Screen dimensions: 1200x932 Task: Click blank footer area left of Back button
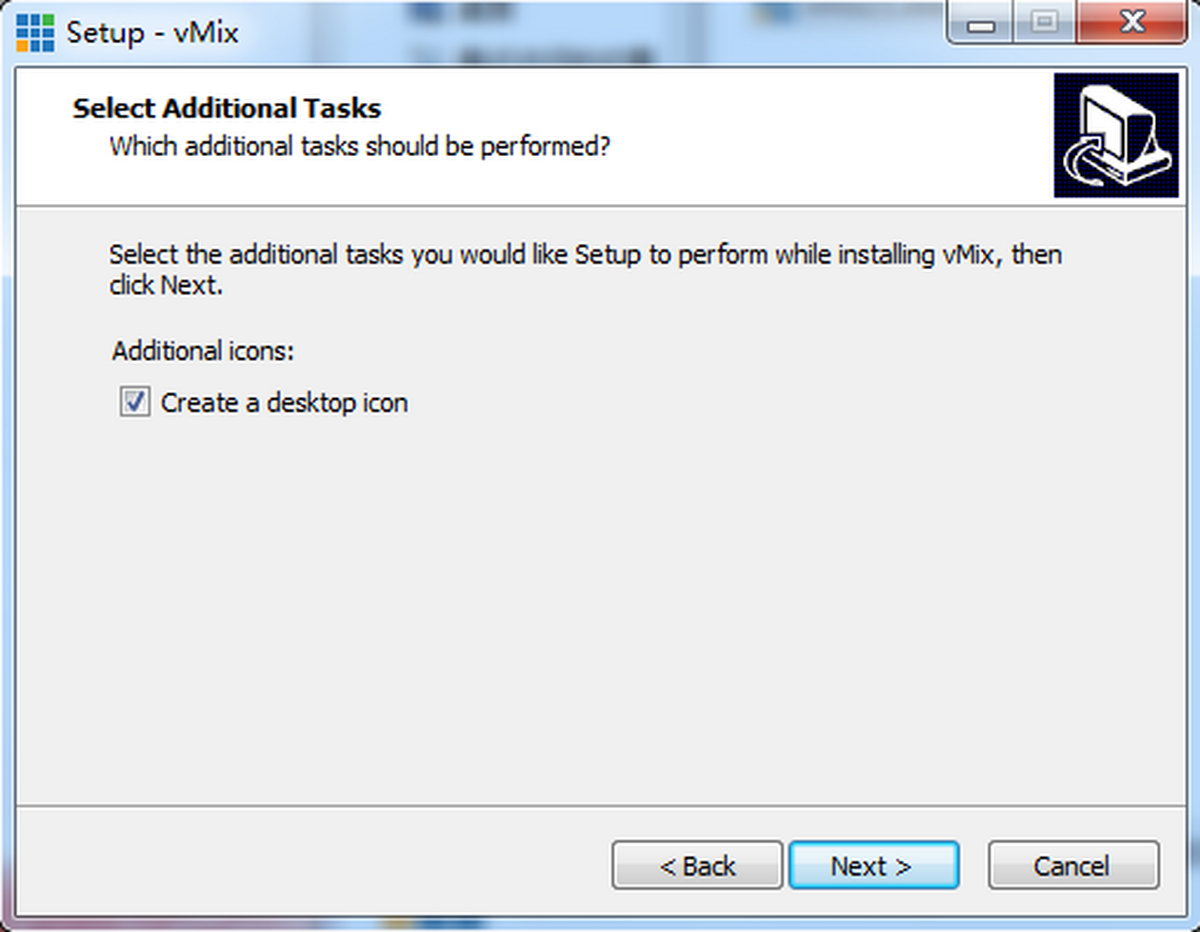tap(300, 865)
